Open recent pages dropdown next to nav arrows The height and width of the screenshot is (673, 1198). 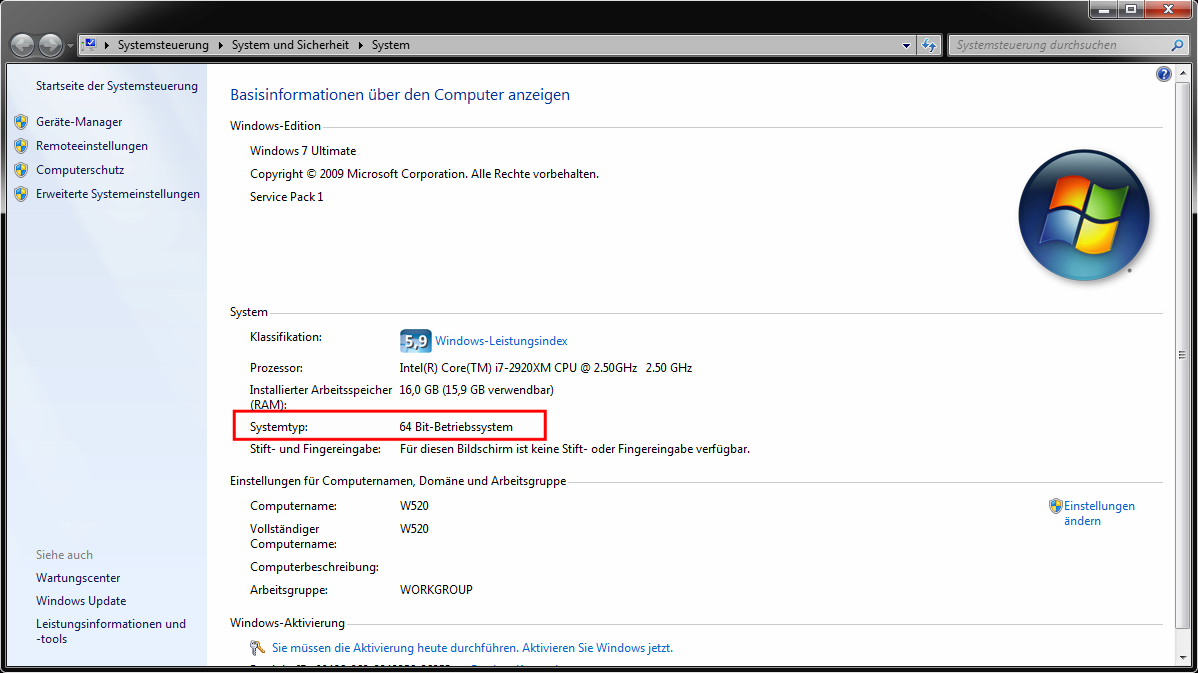point(70,46)
